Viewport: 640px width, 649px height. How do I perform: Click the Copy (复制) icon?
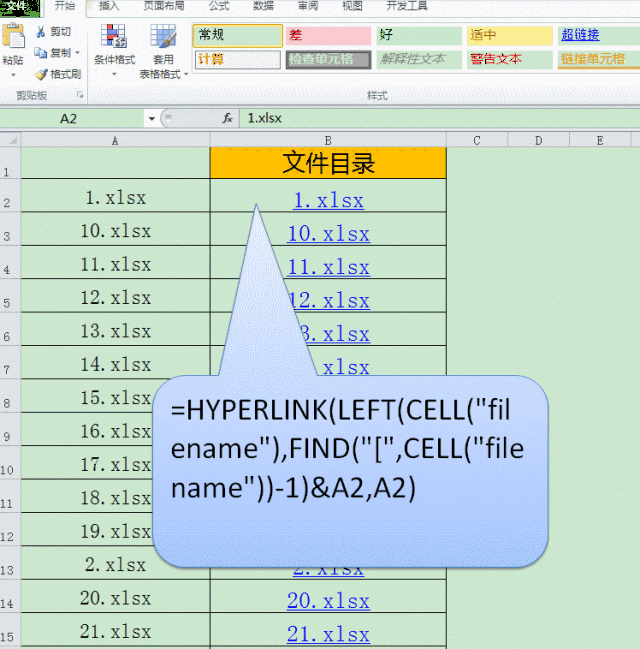pyautogui.click(x=41, y=53)
